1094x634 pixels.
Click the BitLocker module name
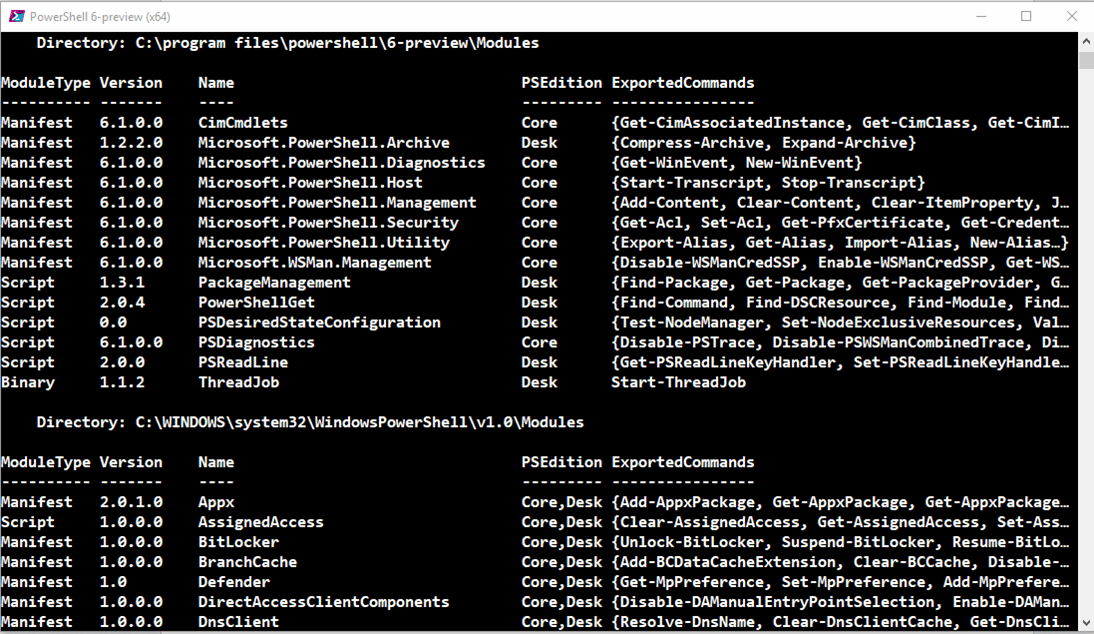pos(238,543)
